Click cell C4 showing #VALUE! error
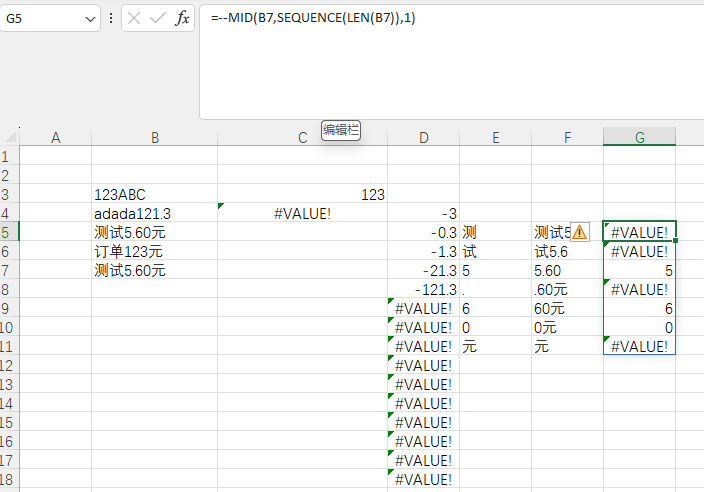 (x=303, y=213)
